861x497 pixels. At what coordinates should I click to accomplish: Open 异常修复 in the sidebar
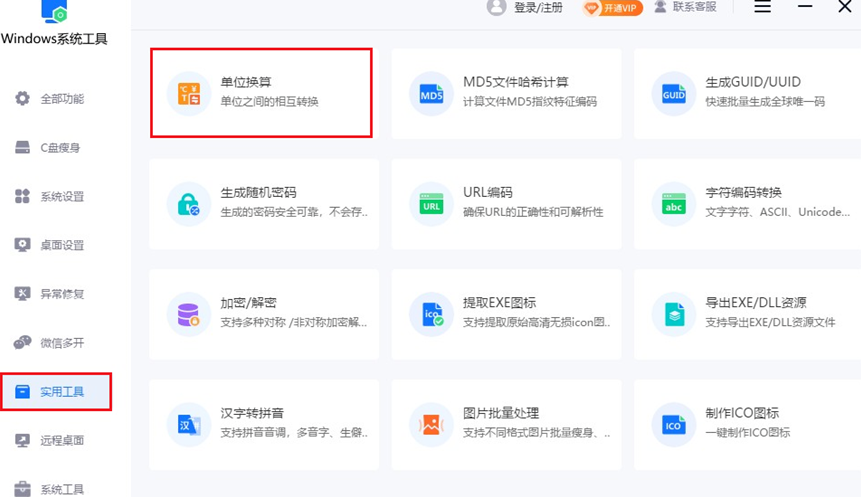(x=62, y=294)
